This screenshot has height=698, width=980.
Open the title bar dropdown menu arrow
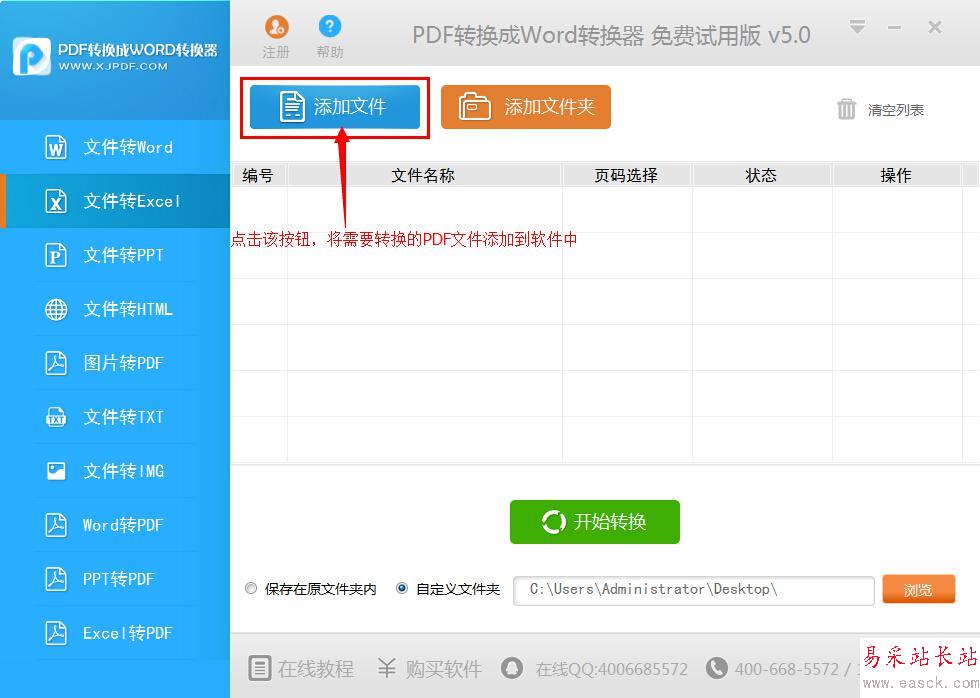click(858, 27)
